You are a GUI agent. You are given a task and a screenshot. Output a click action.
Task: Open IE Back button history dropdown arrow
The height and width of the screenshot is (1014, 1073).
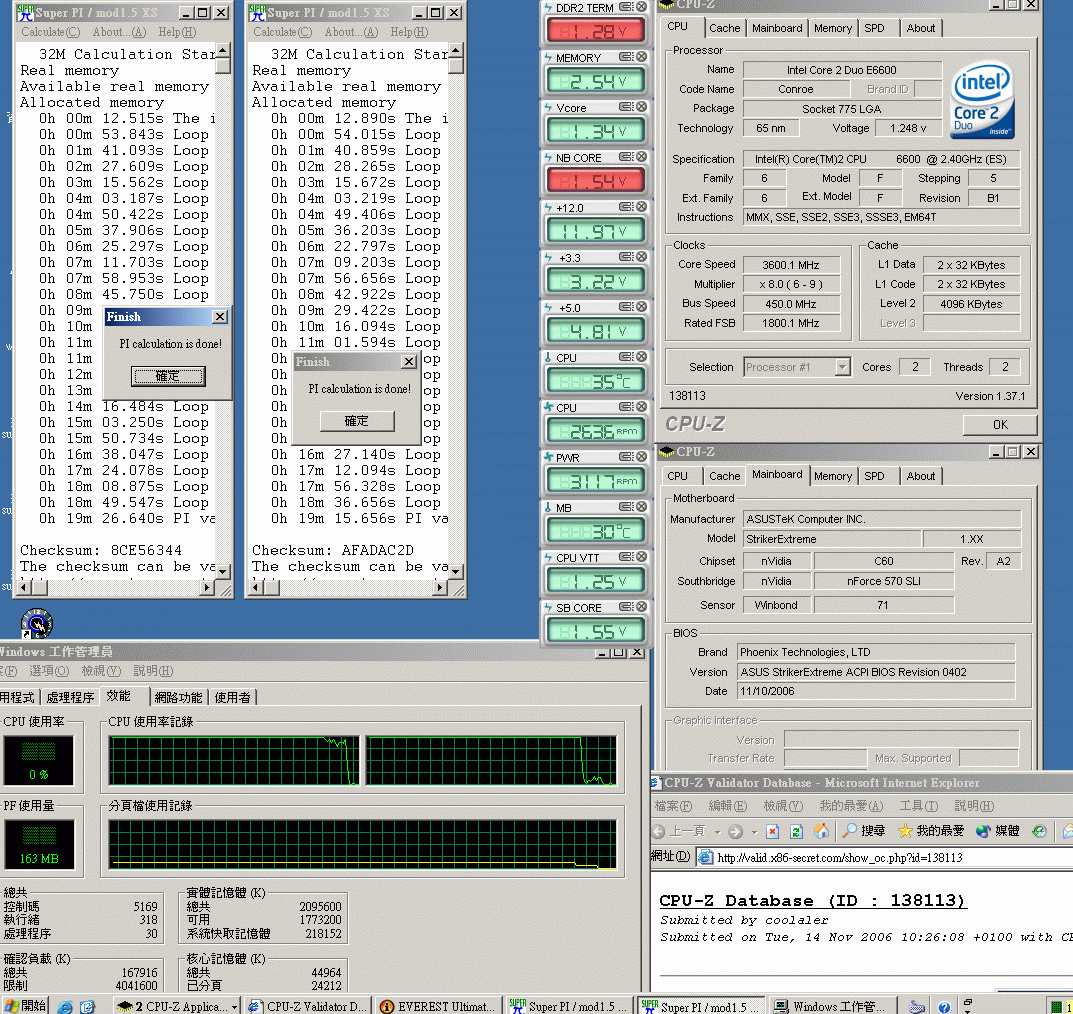point(716,832)
